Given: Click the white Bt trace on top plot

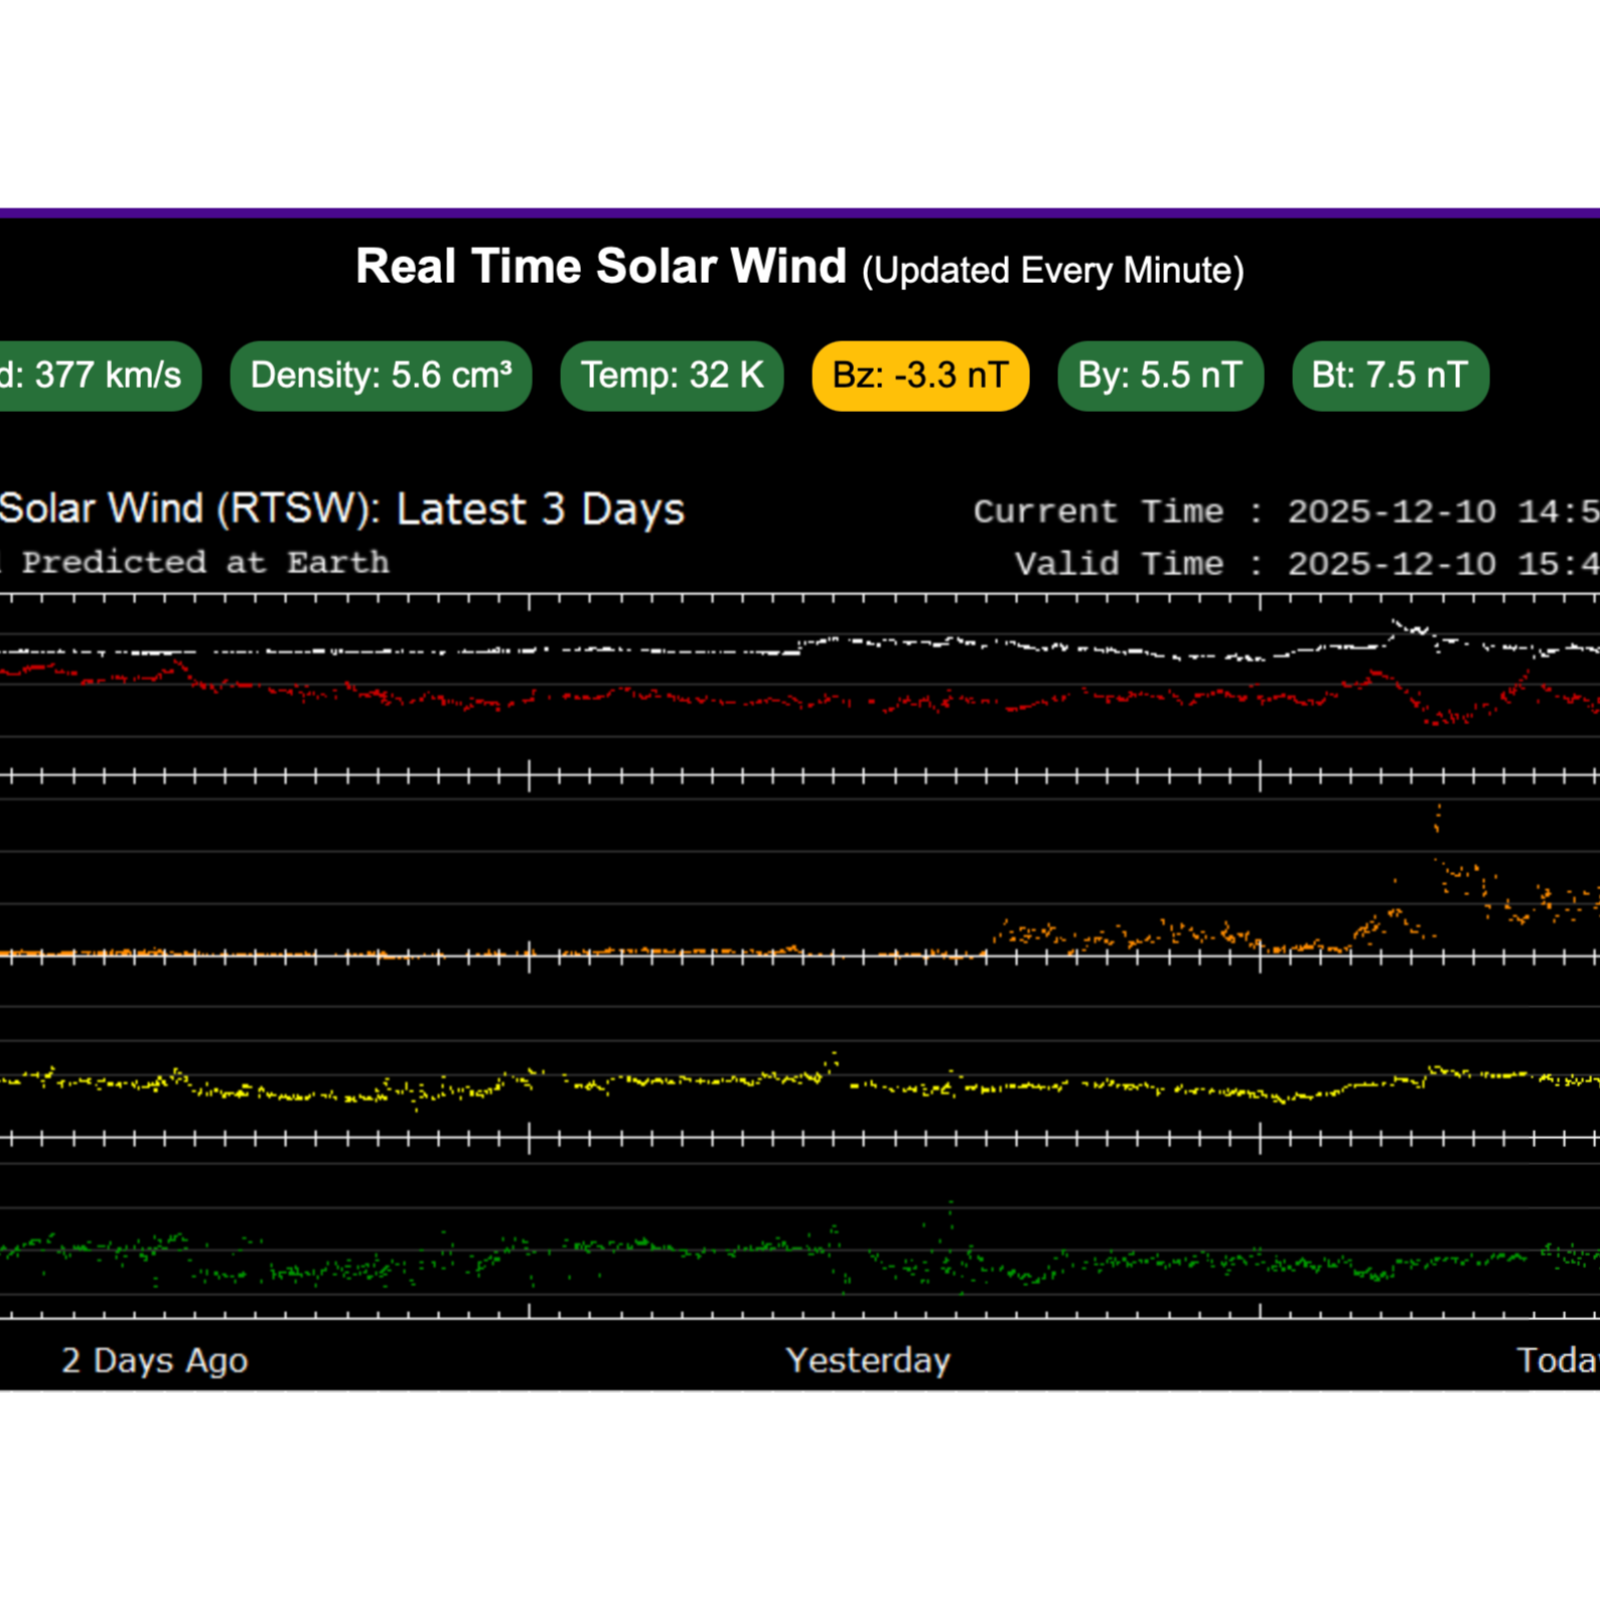Looking at the screenshot, I should pyautogui.click(x=700, y=650).
